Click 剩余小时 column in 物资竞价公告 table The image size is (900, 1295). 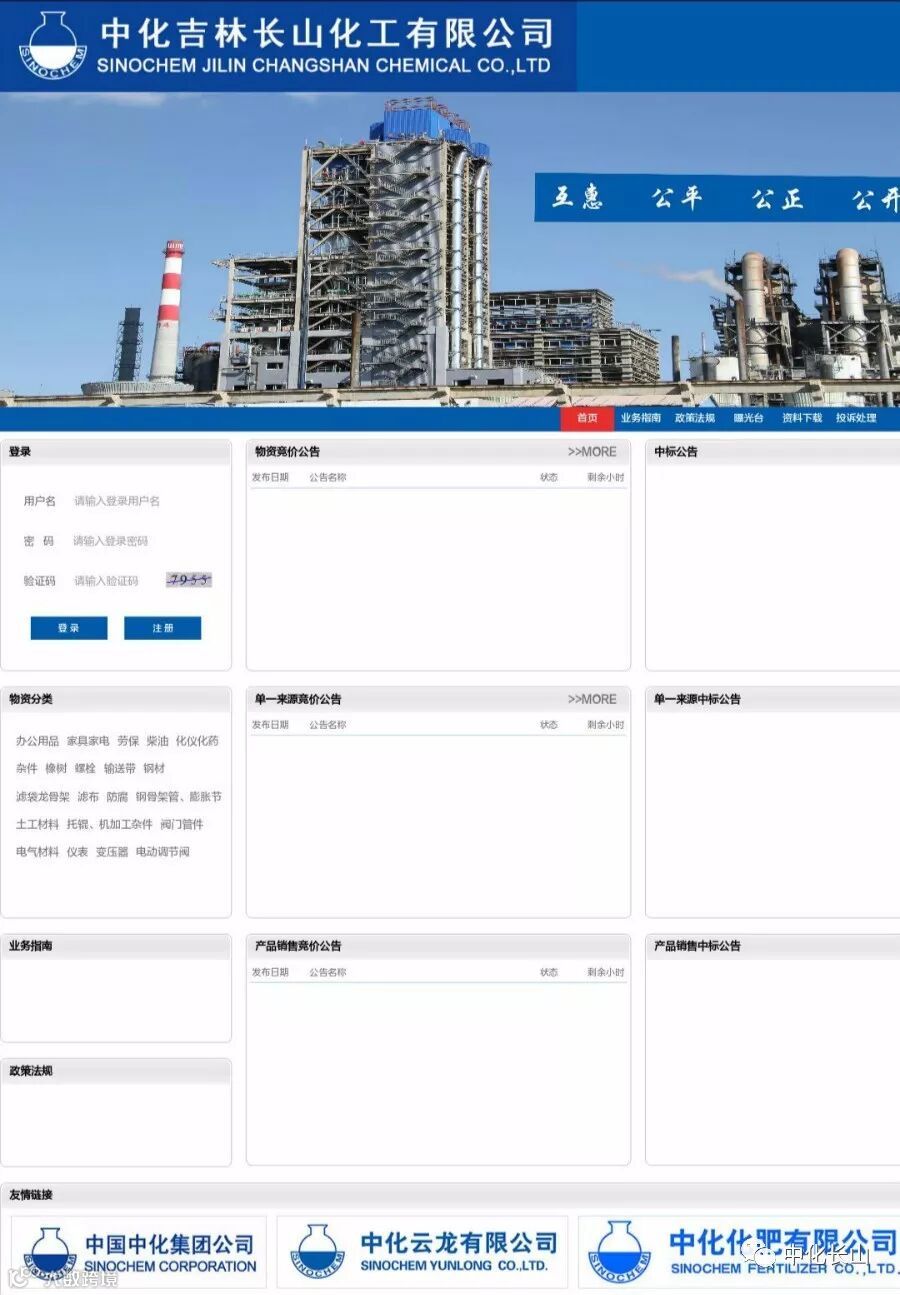click(606, 477)
